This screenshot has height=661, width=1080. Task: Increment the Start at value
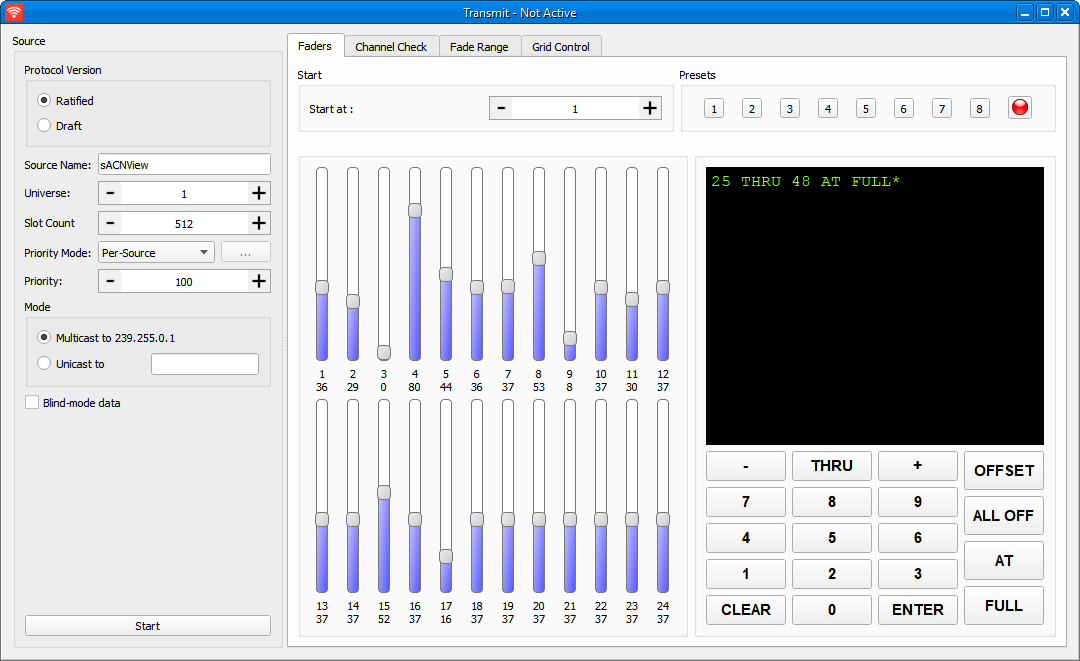[x=650, y=108]
